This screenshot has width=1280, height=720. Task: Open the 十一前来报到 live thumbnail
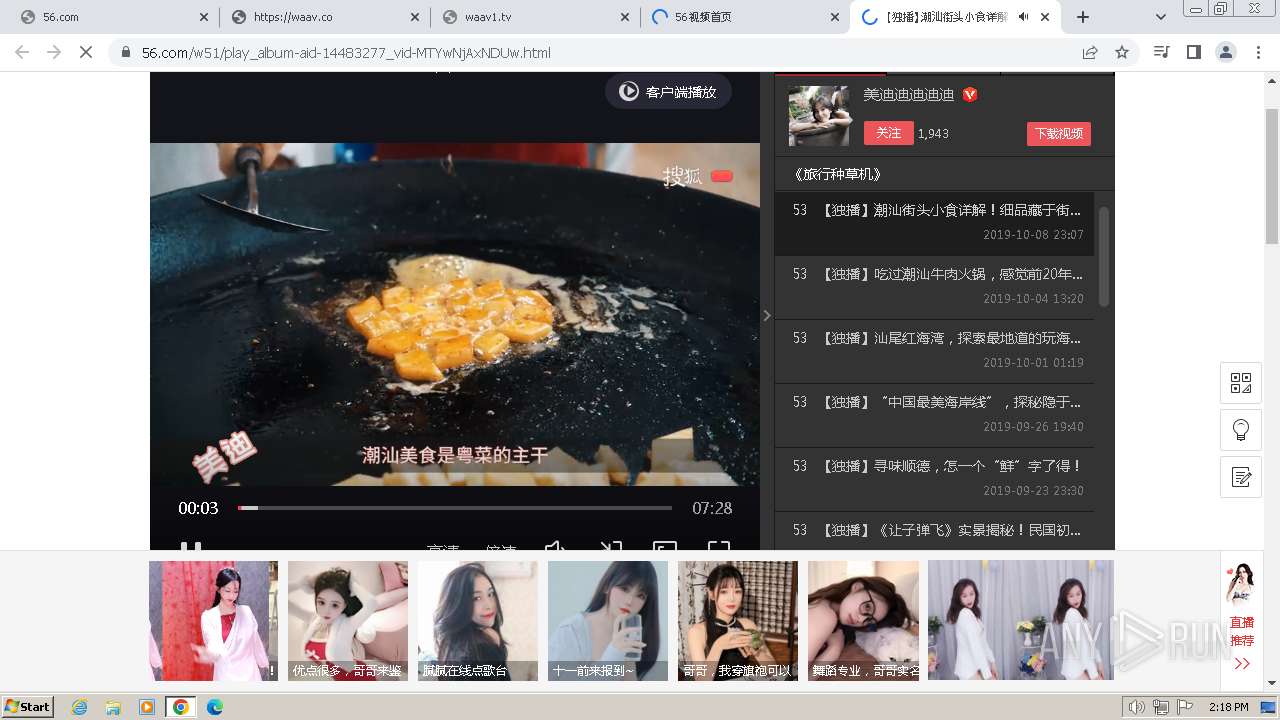tap(608, 621)
